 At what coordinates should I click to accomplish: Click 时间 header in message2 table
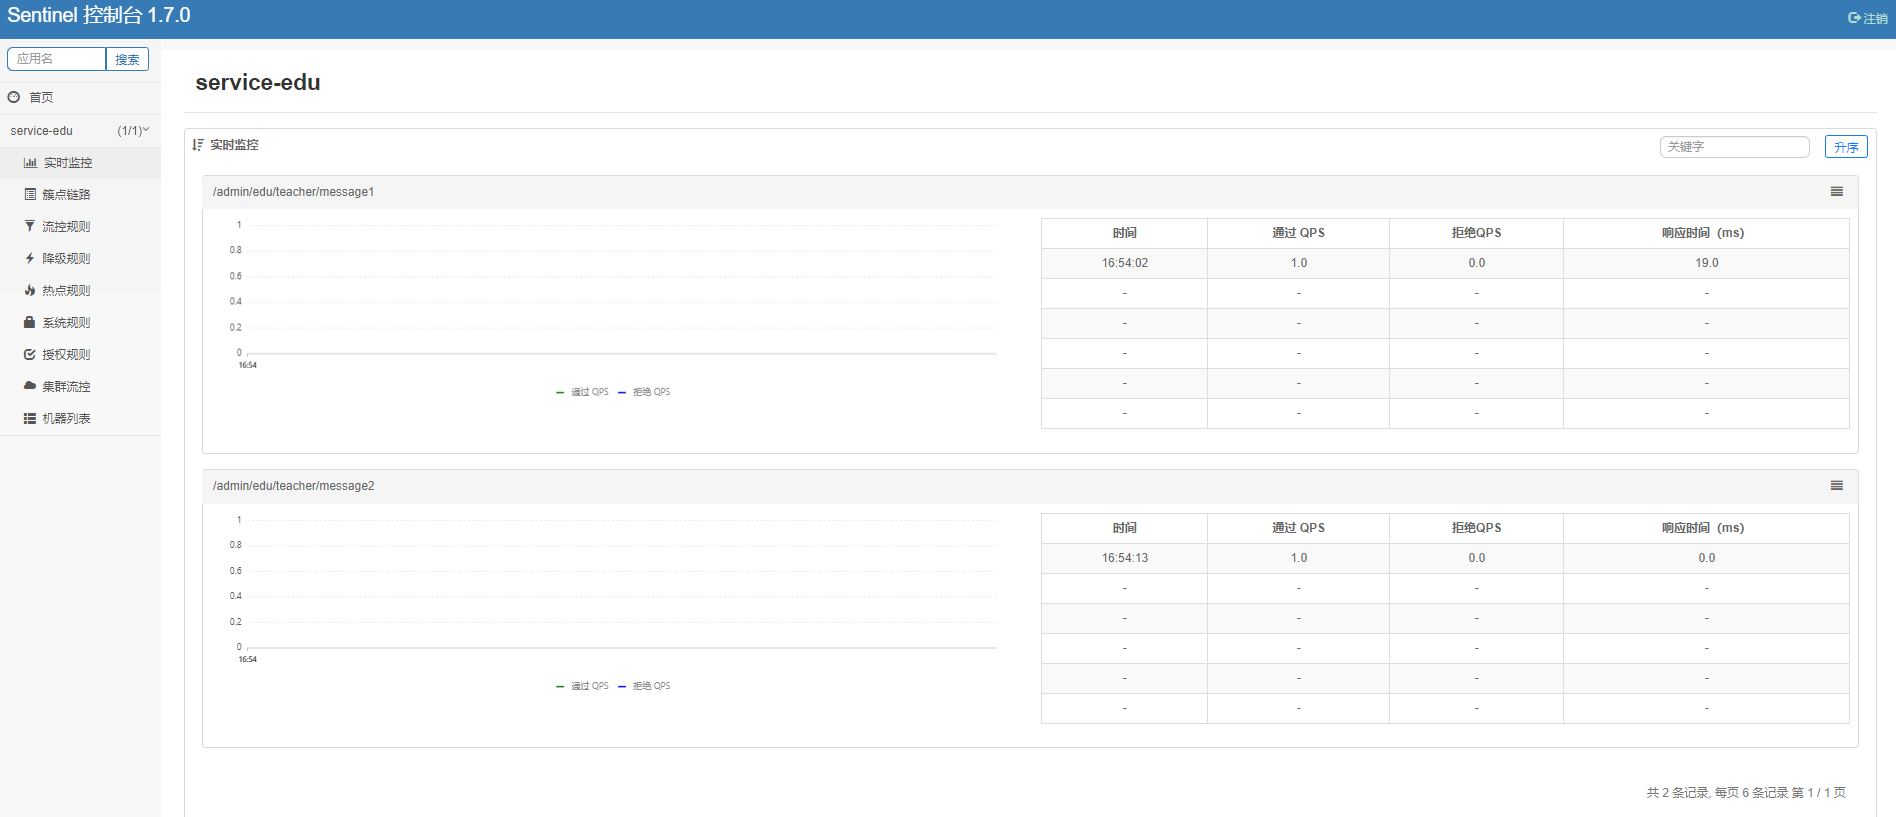point(1124,528)
